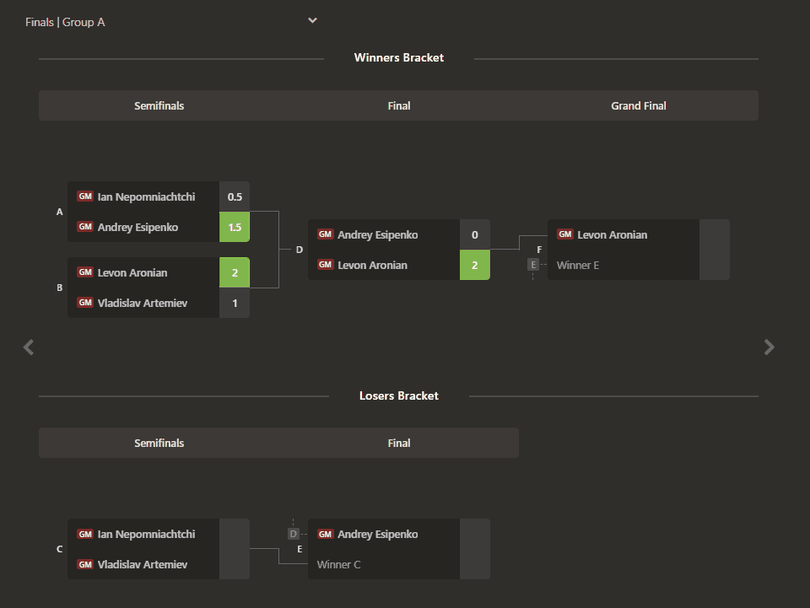Screen dimensions: 810x608
Task: Click Esipenko's green 1.5 score box
Action: (235, 227)
